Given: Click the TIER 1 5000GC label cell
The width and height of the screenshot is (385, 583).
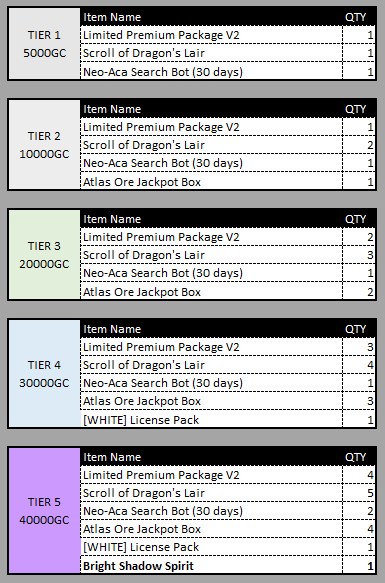Looking at the screenshot, I should (x=44, y=44).
